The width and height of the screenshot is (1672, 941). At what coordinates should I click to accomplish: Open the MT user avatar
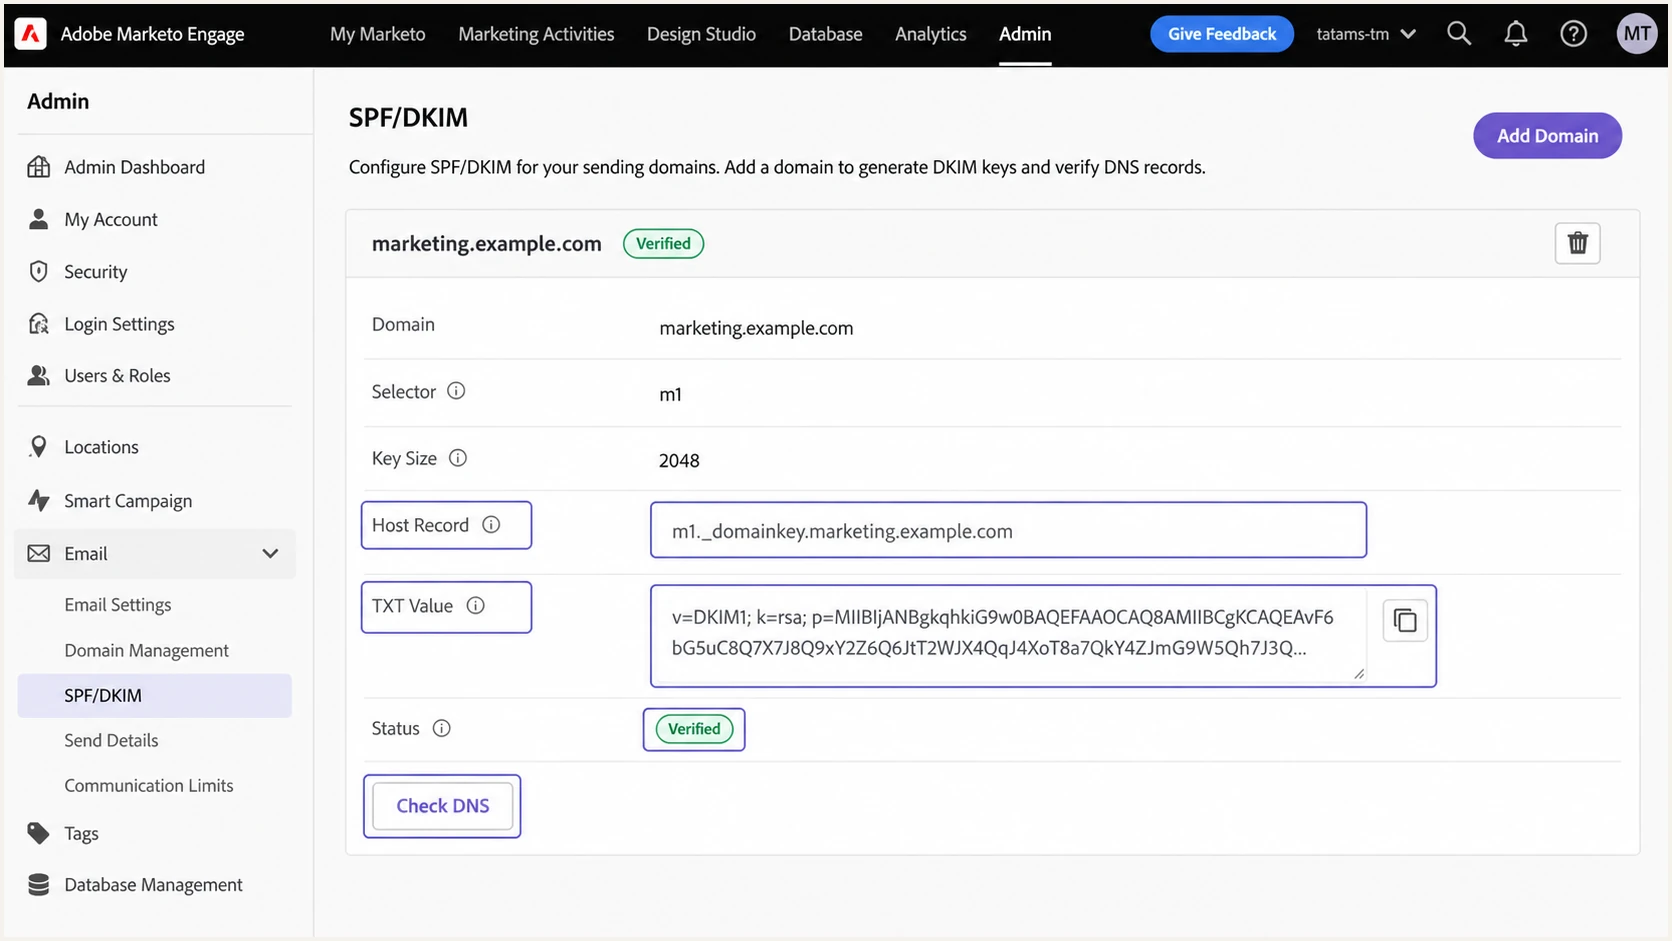coord(1637,34)
